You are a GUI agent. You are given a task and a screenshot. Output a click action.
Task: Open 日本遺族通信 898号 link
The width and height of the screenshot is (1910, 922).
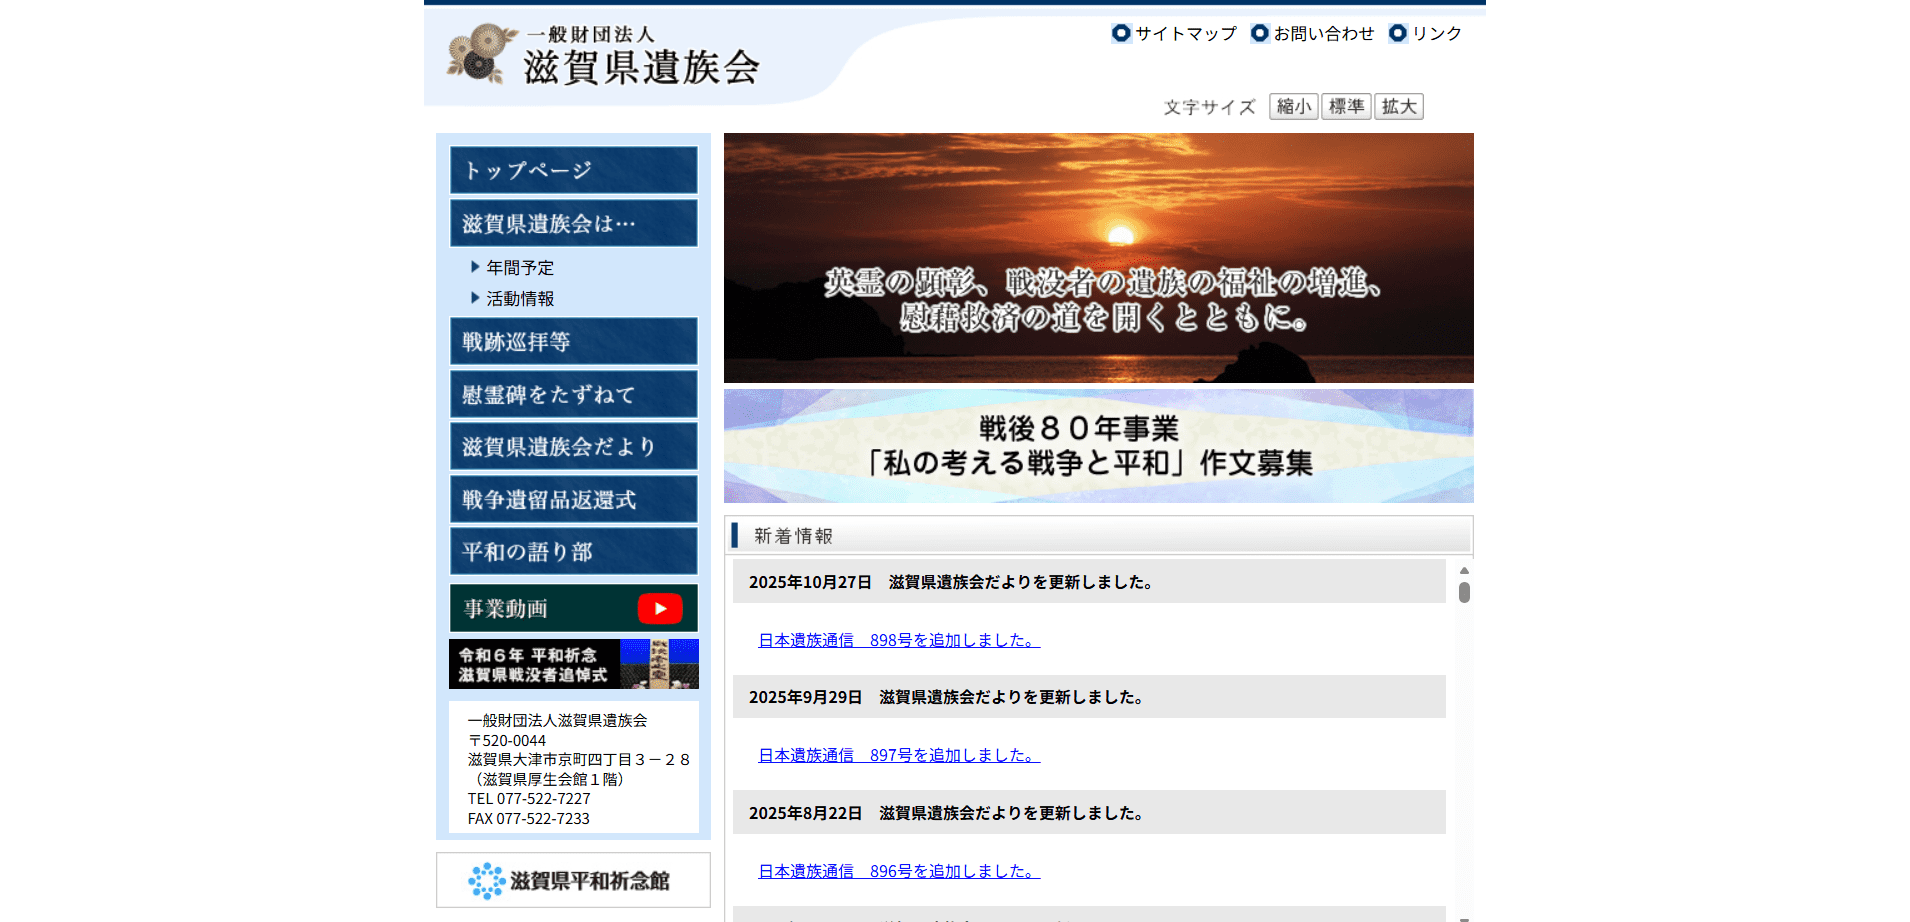[897, 640]
